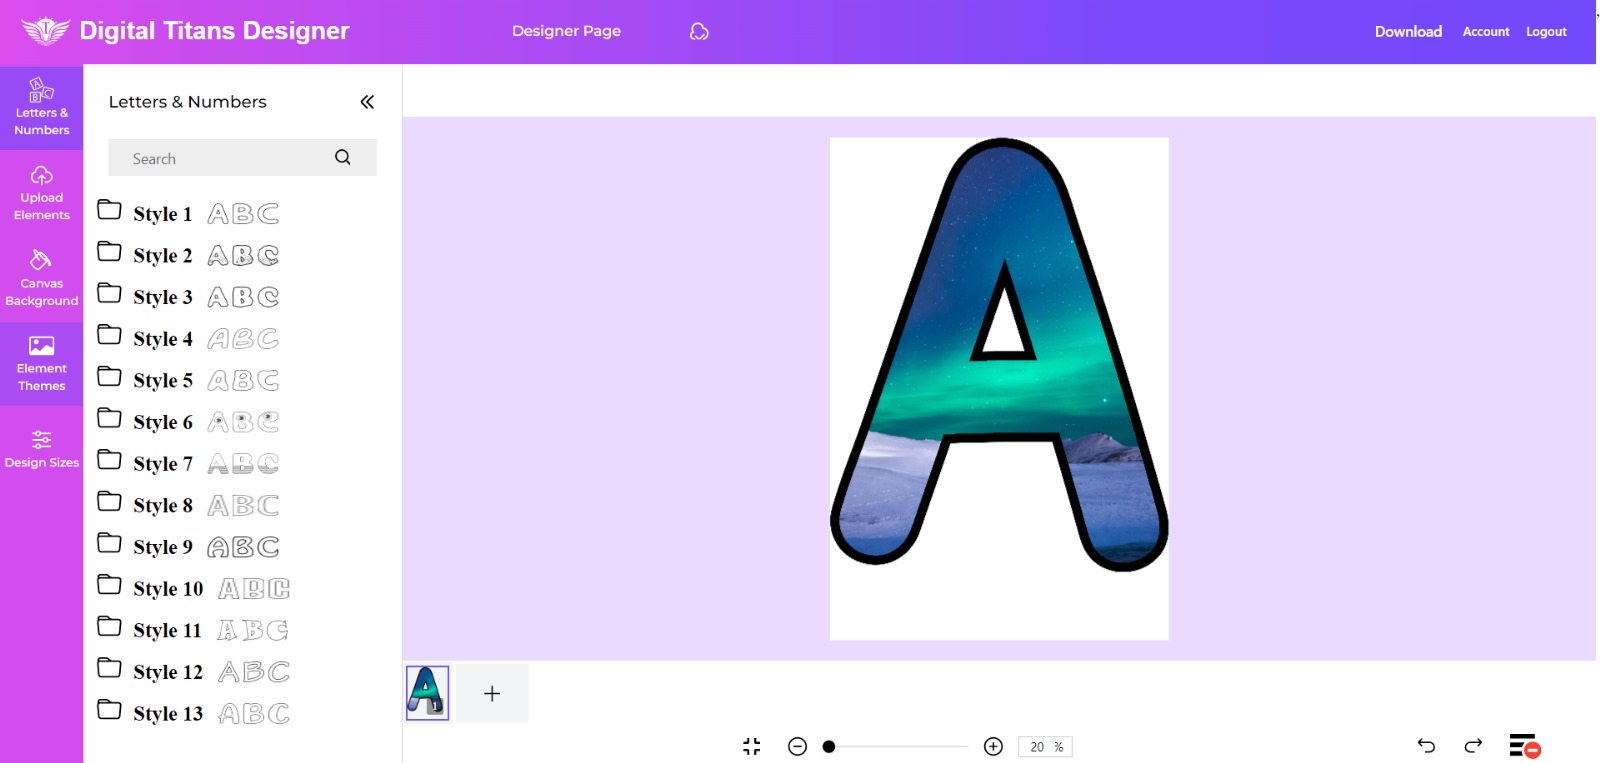Select the Element Themes sidebar icon

click(x=41, y=363)
